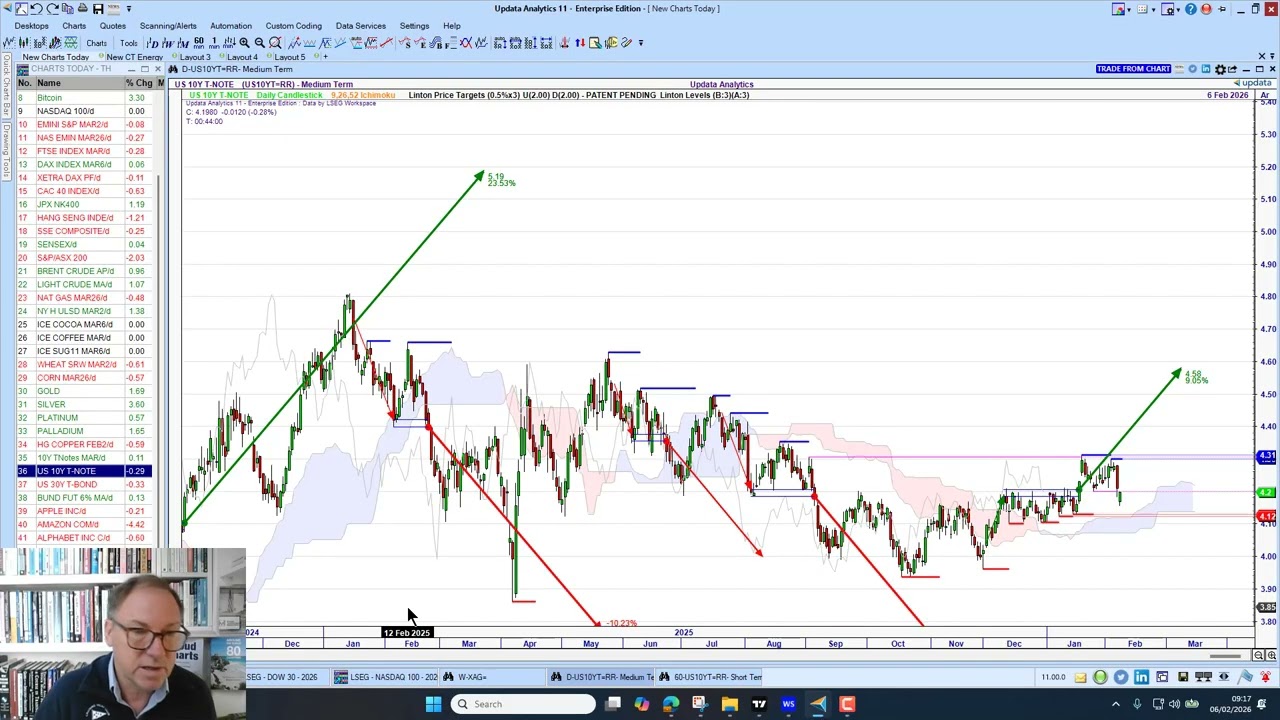Click the blue Help question mark icon
Viewport: 1280px width, 720px height.
[1191, 9]
